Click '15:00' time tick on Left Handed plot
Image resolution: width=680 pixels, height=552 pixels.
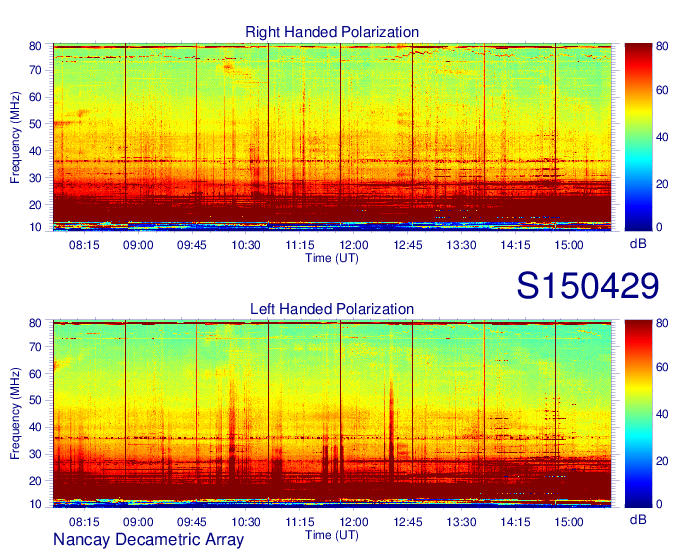coord(569,522)
